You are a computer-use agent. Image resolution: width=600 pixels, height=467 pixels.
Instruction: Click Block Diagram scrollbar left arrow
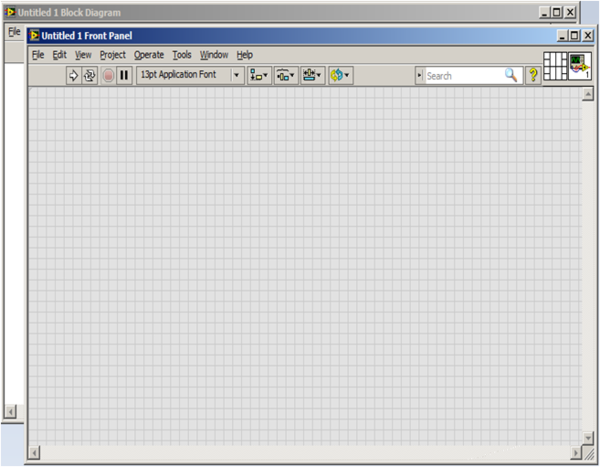coord(10,412)
